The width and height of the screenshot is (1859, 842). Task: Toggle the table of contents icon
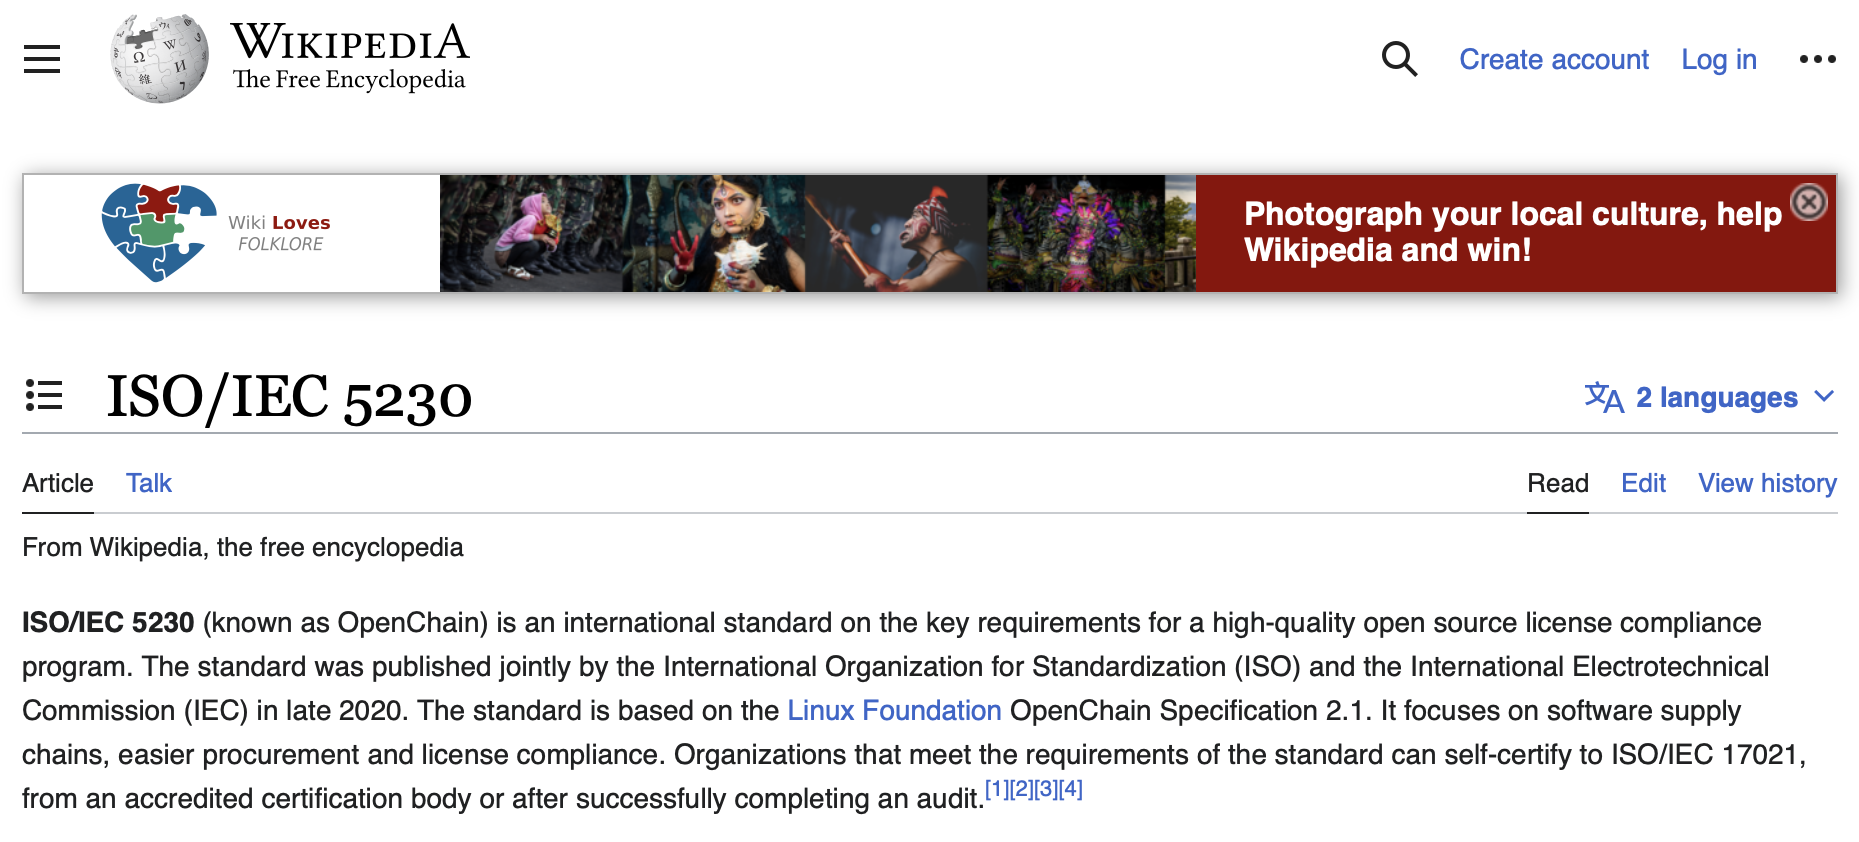pos(44,395)
